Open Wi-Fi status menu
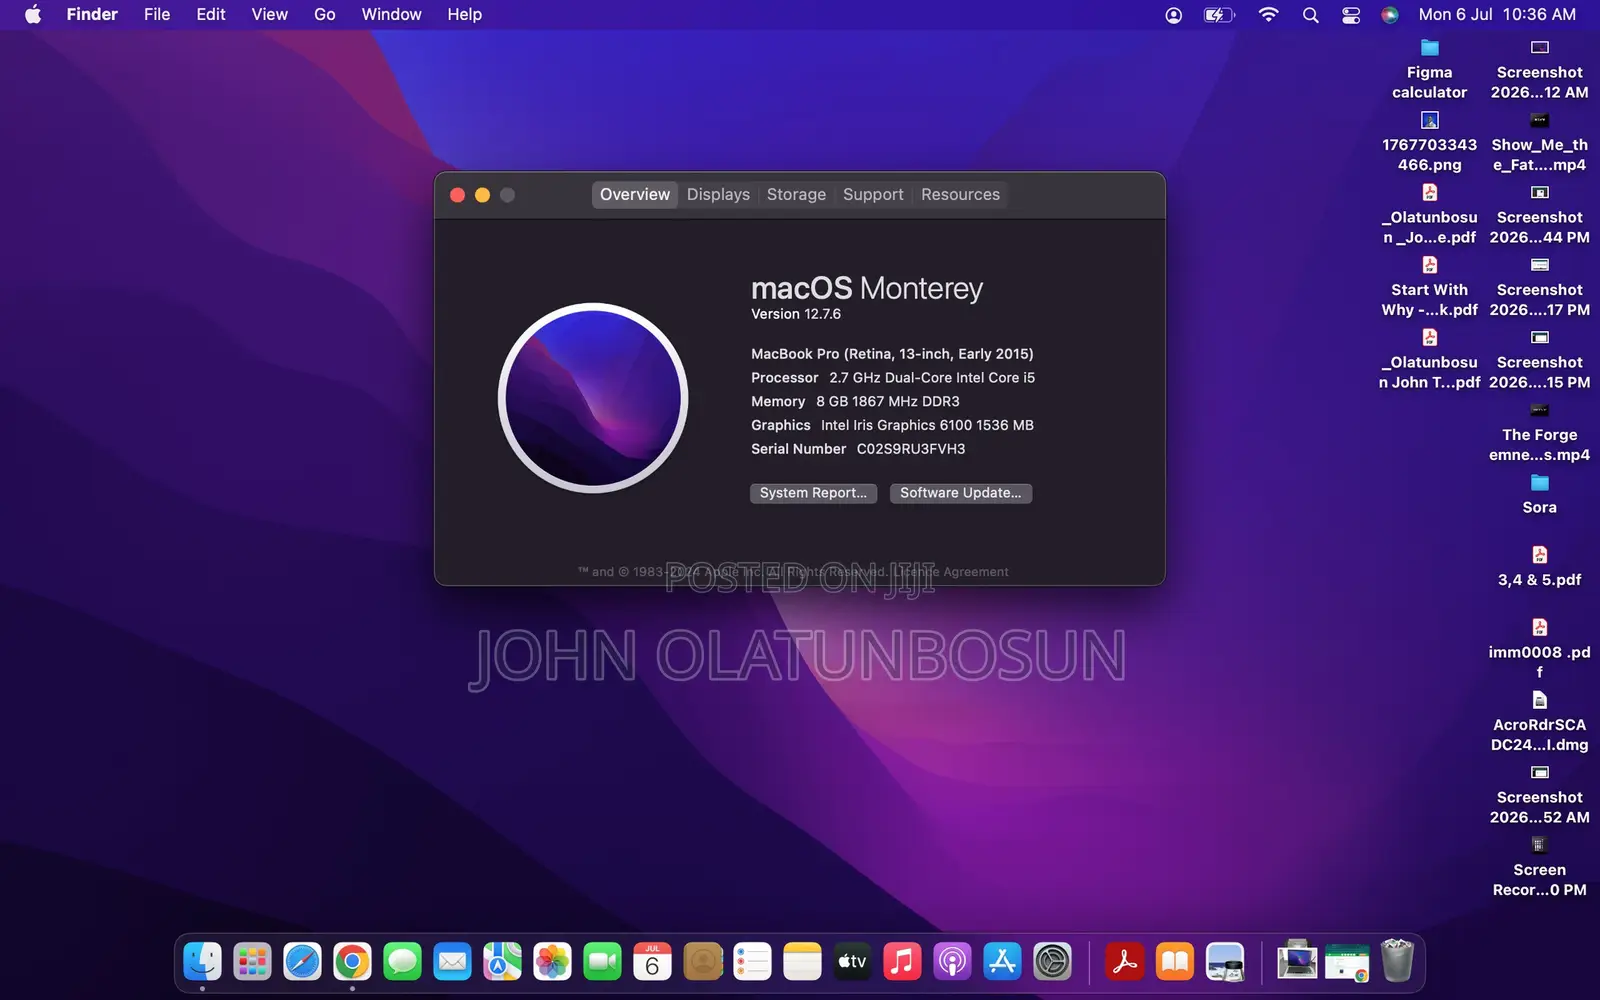 pos(1268,15)
